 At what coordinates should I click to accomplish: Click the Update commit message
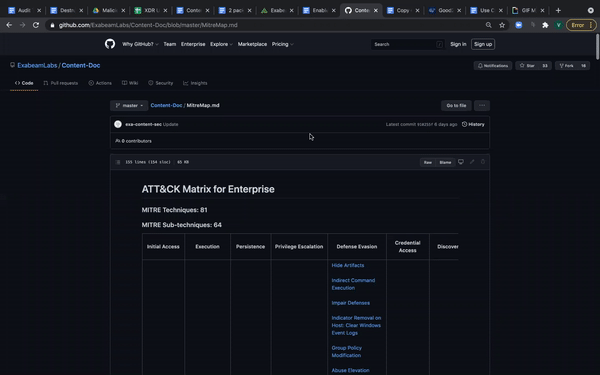170,124
